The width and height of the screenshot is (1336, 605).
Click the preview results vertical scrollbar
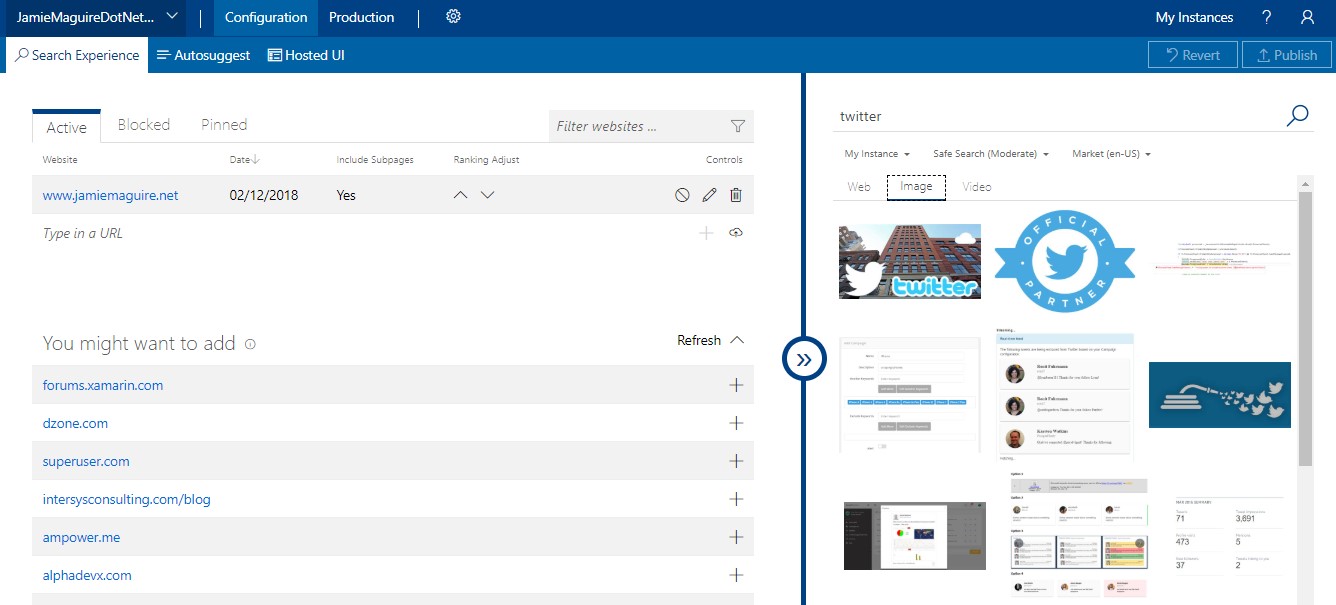pyautogui.click(x=1305, y=330)
